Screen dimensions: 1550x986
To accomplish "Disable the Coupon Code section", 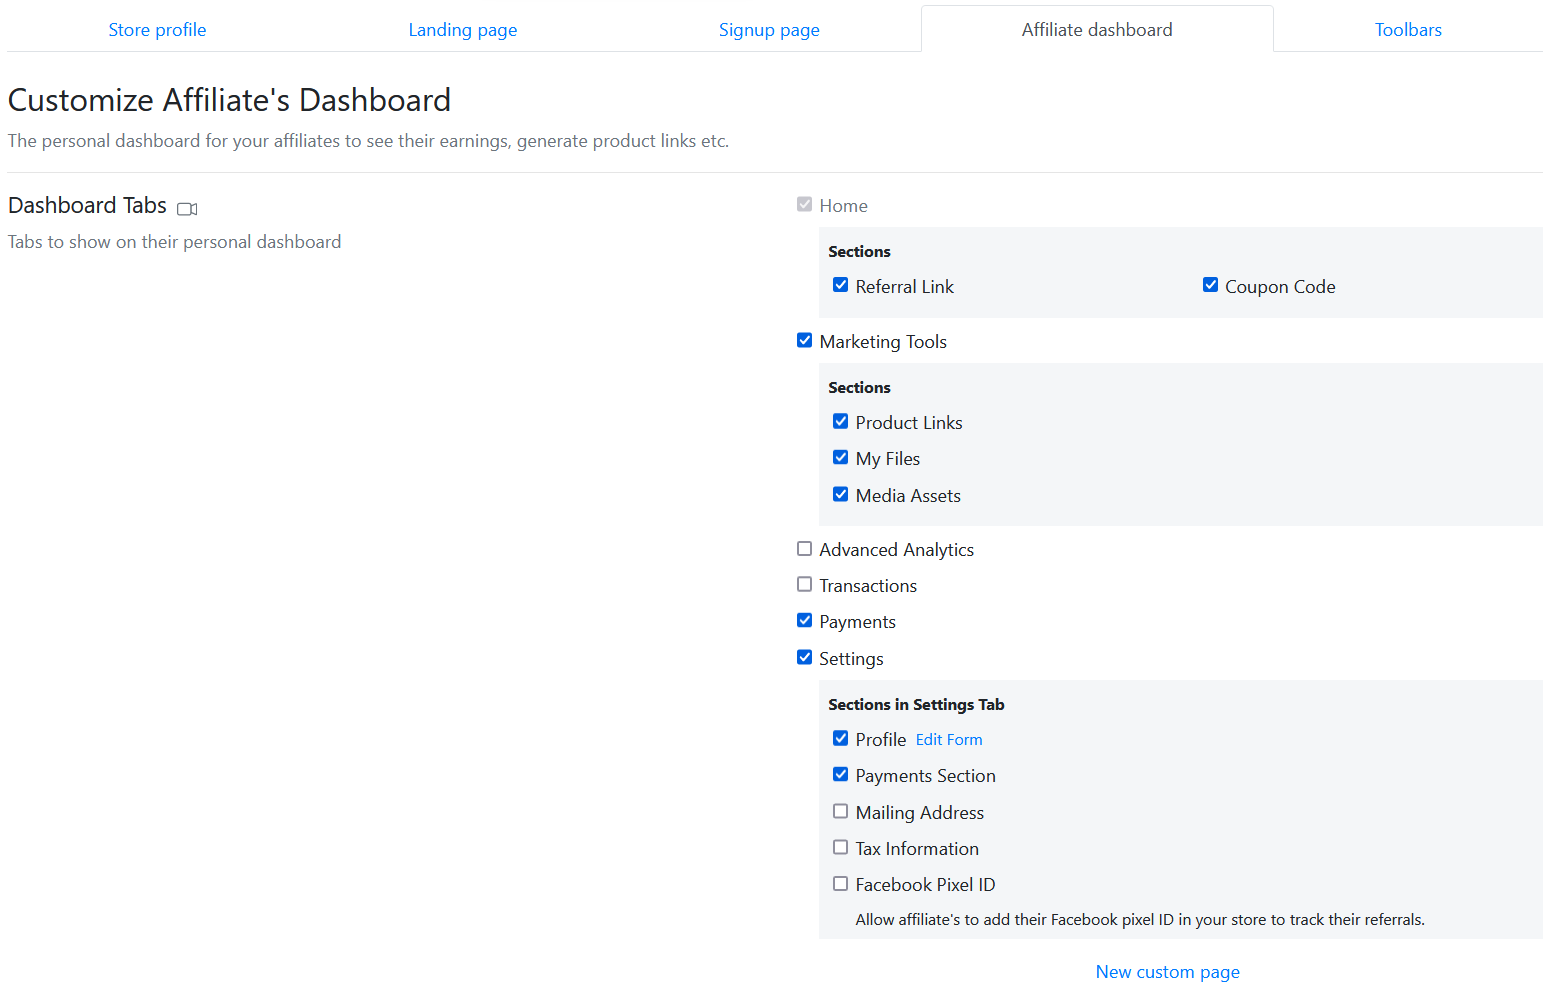I will (1210, 285).
